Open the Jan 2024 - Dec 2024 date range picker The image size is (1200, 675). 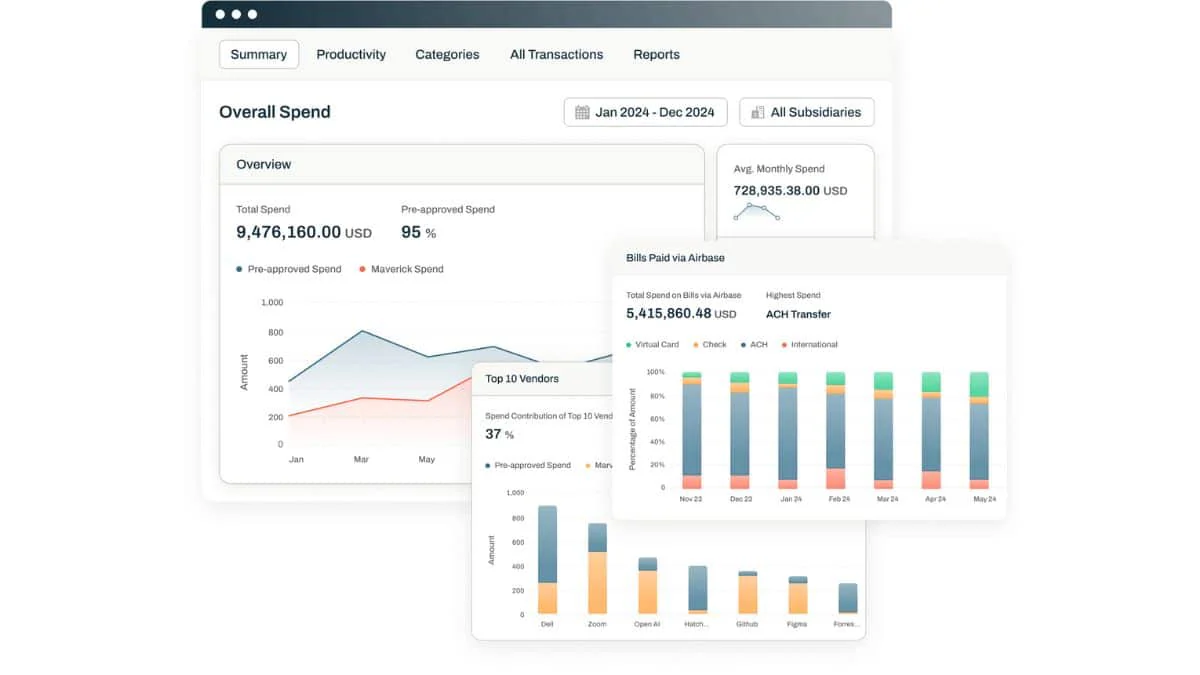[646, 112]
